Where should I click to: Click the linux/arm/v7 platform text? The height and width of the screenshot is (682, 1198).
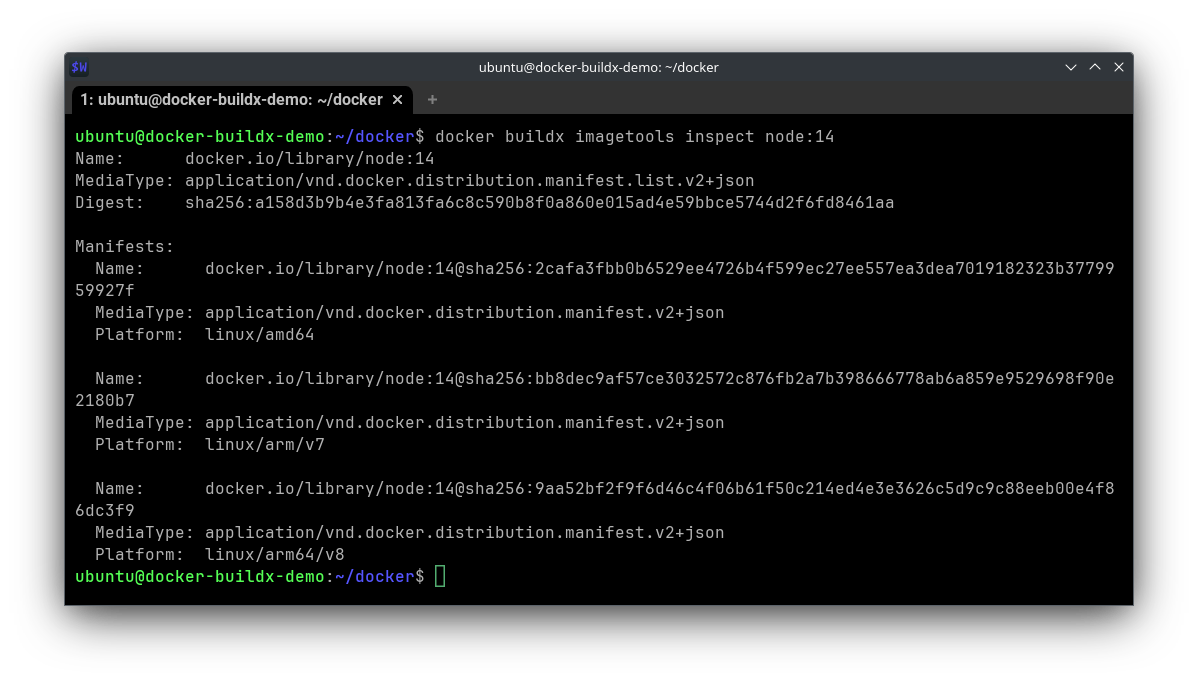click(264, 445)
